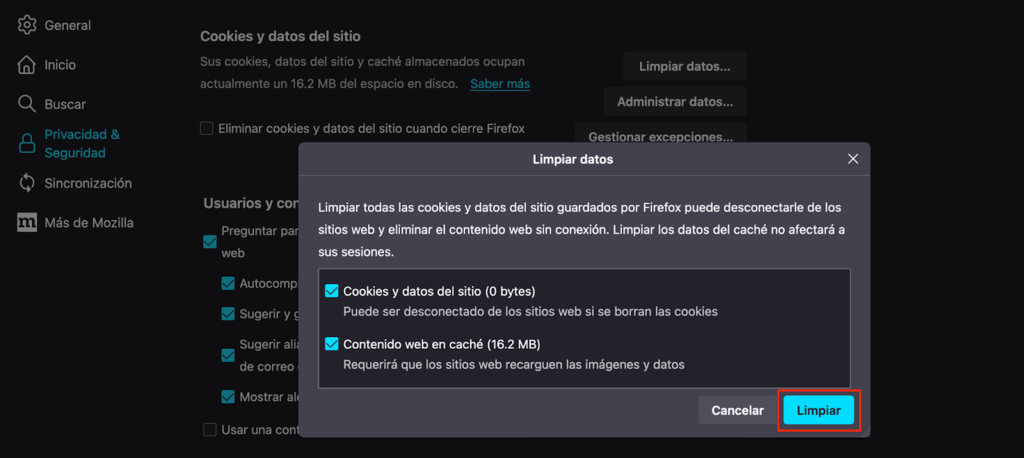1024x458 pixels.
Task: Go to the Sincronización settings category
Action: tap(88, 183)
